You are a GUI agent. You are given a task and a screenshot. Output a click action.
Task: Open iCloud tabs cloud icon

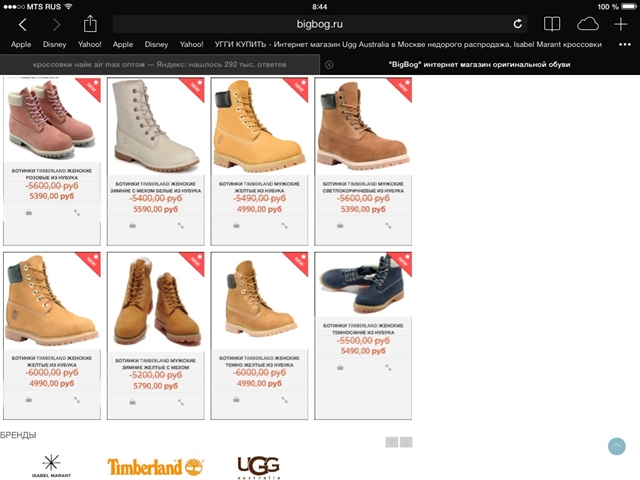click(x=588, y=24)
